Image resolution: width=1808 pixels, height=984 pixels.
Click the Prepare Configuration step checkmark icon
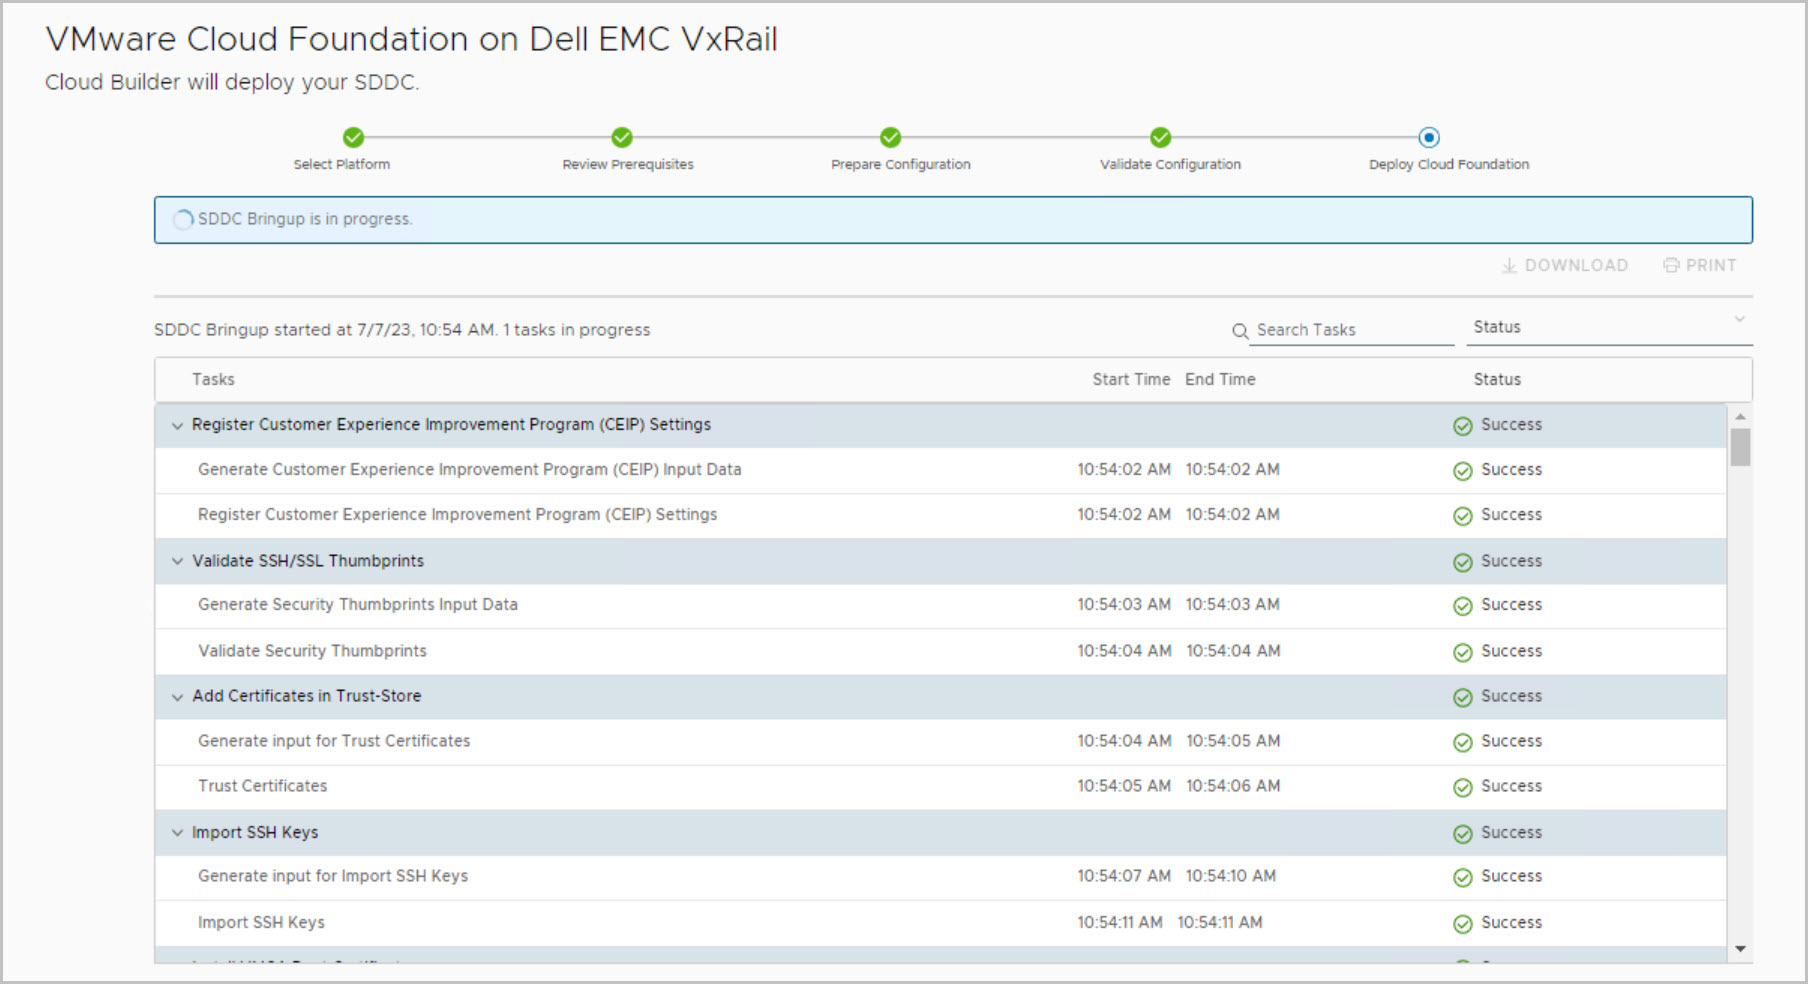890,137
